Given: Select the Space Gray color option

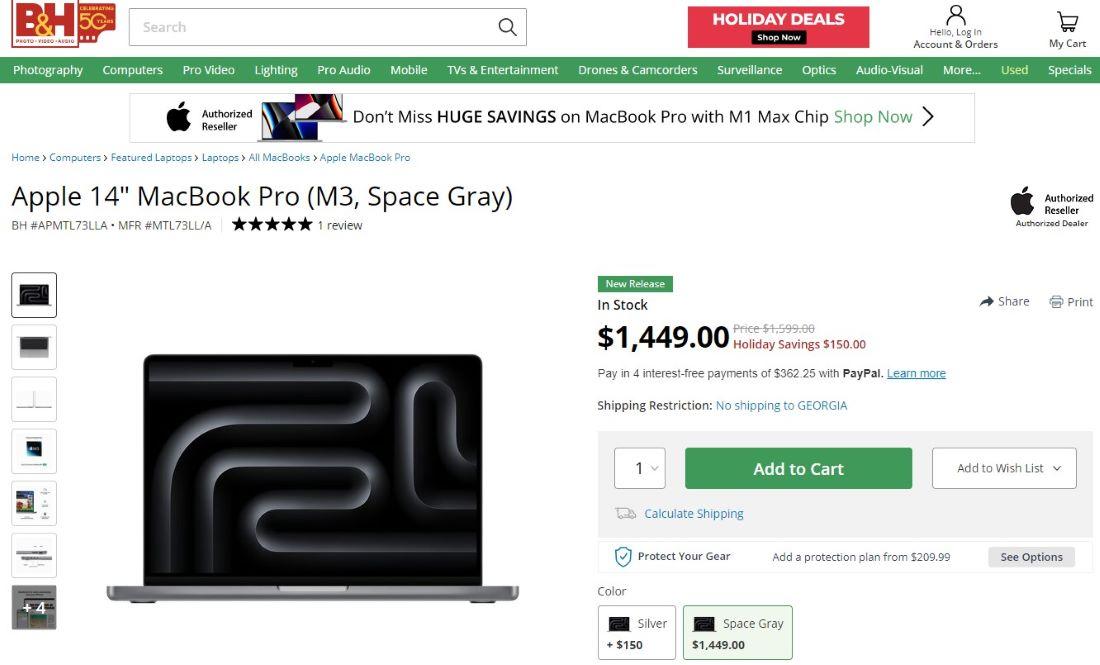Looking at the screenshot, I should tap(737, 633).
